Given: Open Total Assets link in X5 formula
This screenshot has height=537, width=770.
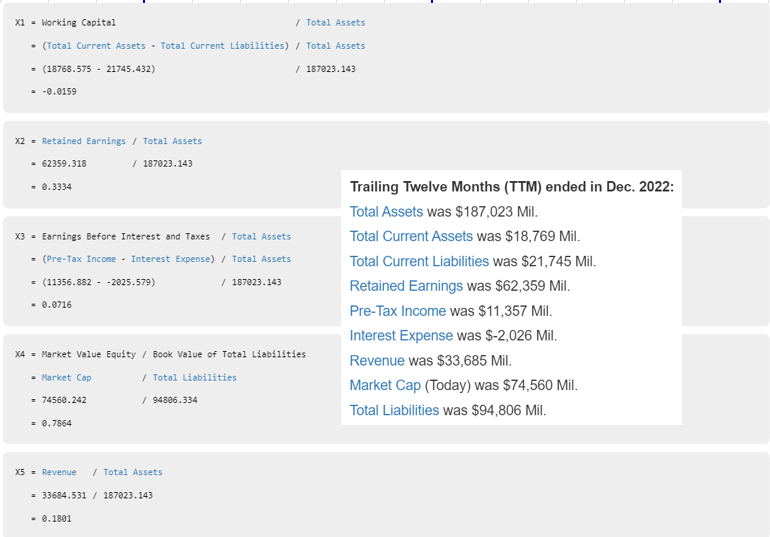Looking at the screenshot, I should click(x=132, y=472).
